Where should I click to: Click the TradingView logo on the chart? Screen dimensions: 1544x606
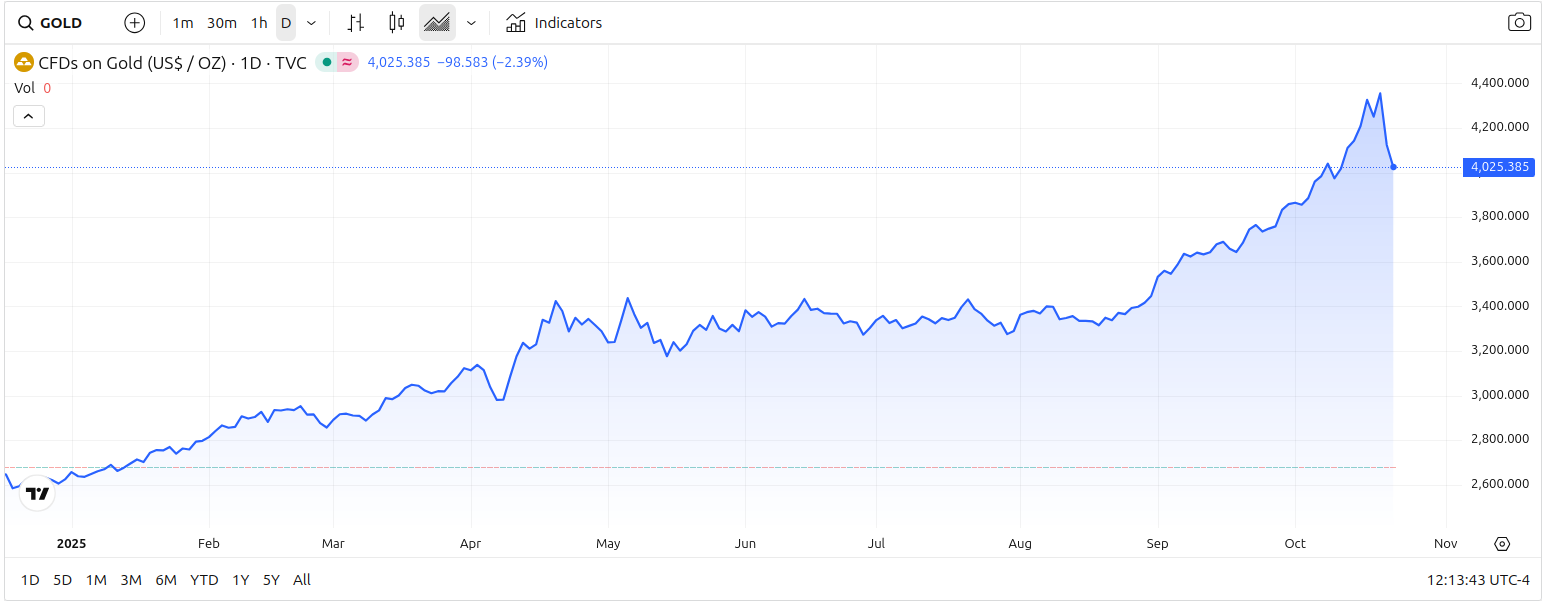click(x=37, y=494)
